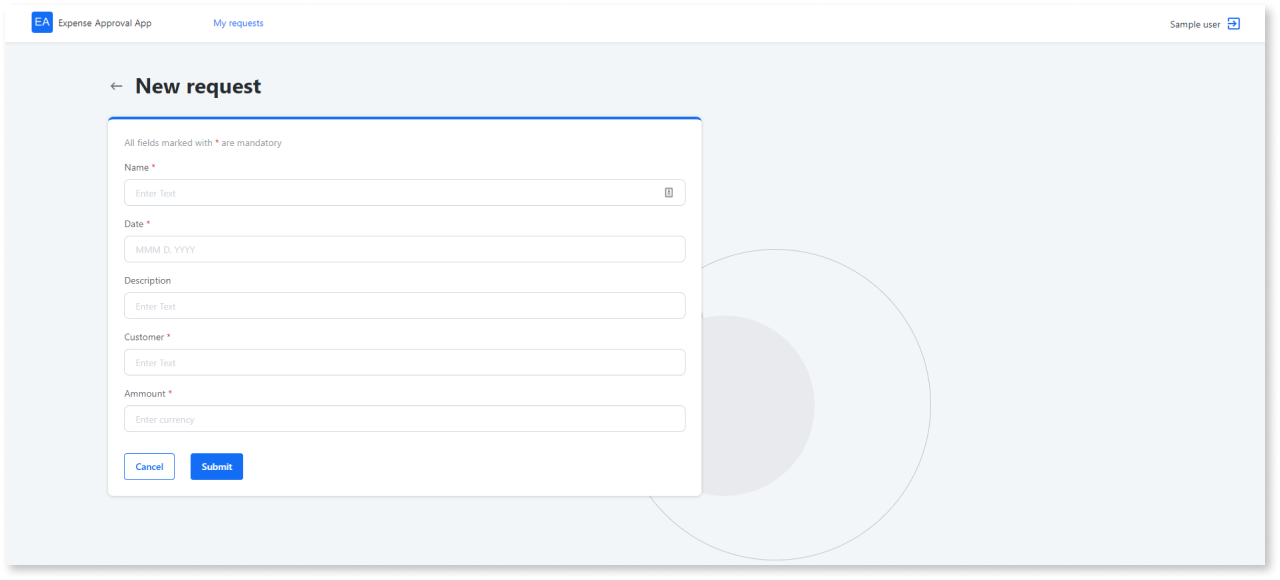
Task: Click the sign-out icon near Sample user
Action: tap(1233, 22)
